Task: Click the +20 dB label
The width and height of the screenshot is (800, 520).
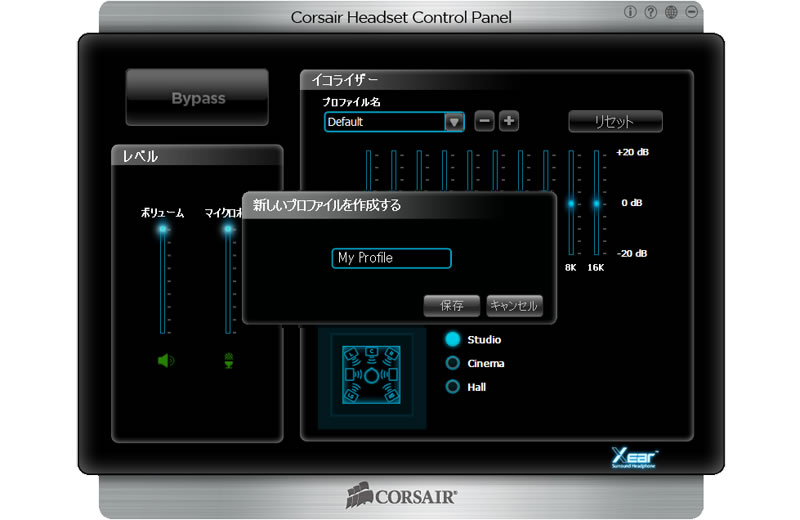Action: click(633, 152)
